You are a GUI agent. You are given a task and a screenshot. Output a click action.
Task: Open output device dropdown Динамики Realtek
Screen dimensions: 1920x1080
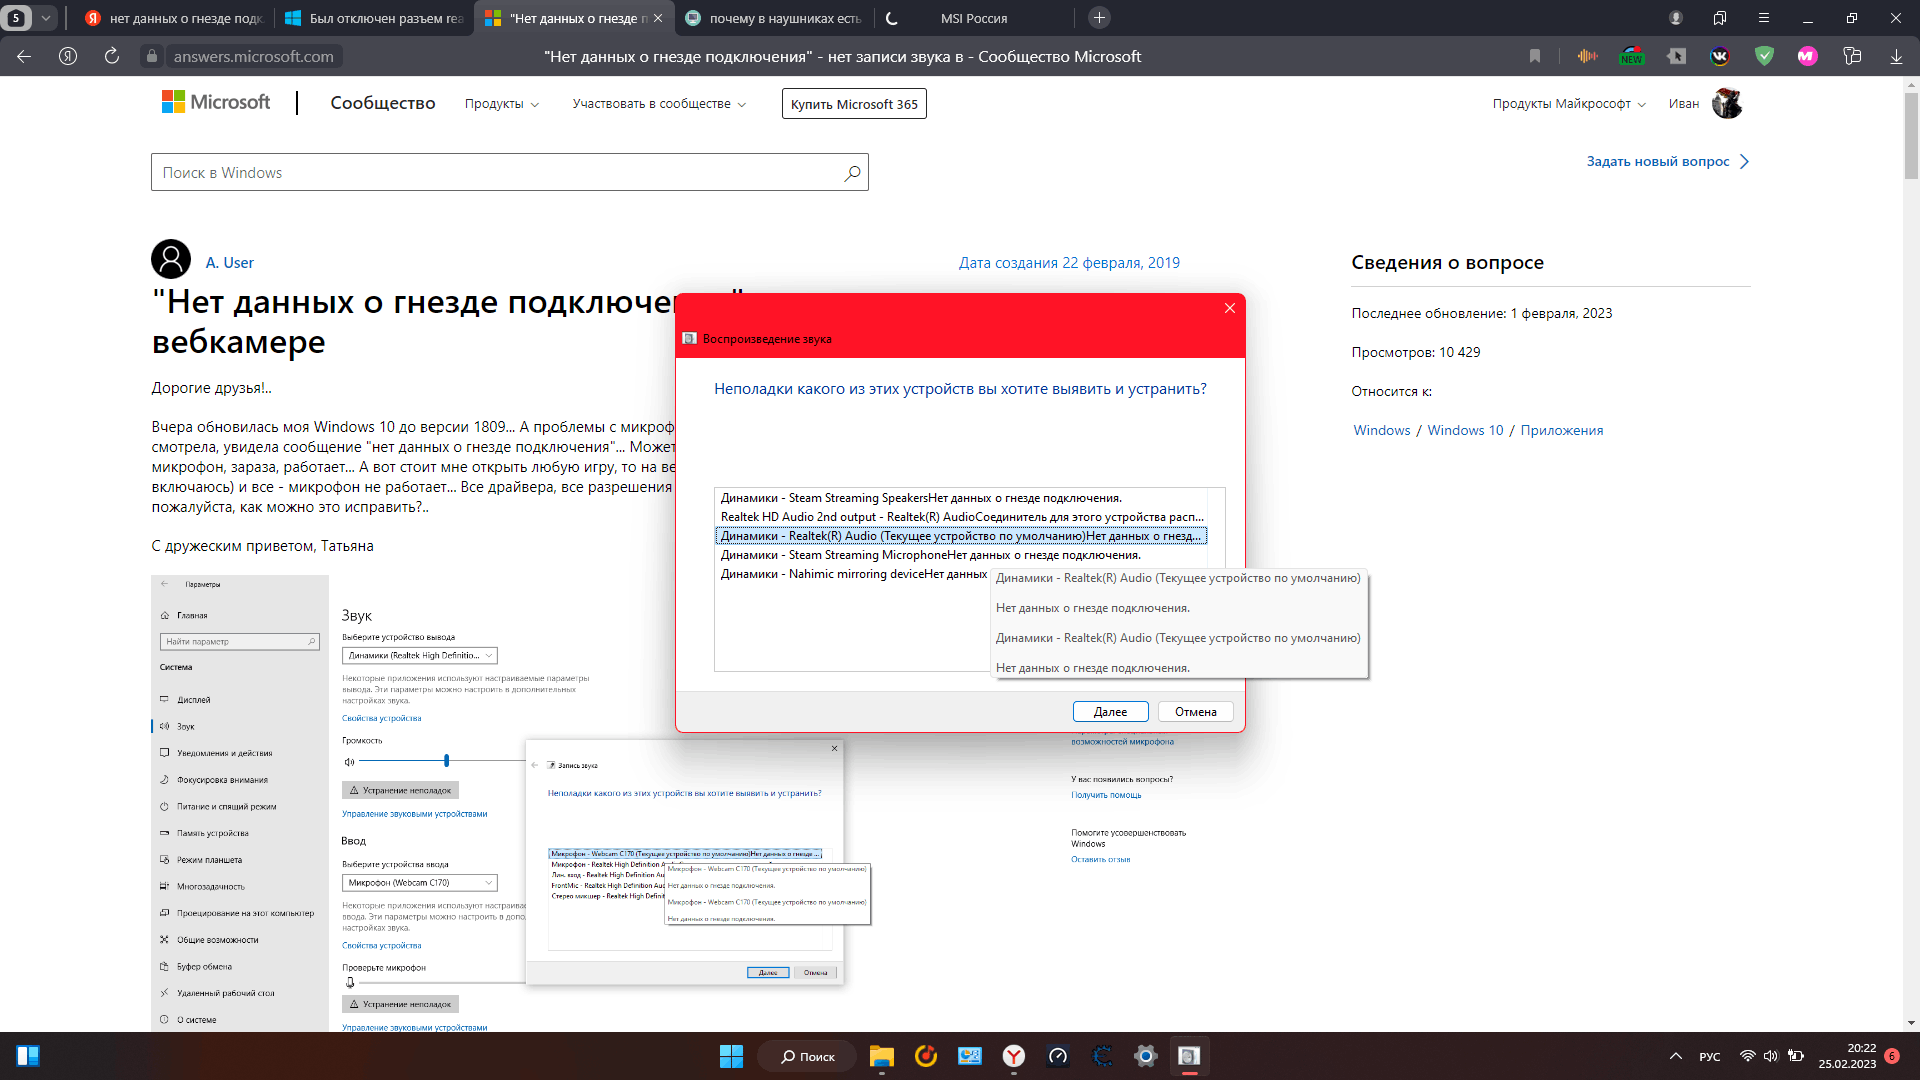420,656
